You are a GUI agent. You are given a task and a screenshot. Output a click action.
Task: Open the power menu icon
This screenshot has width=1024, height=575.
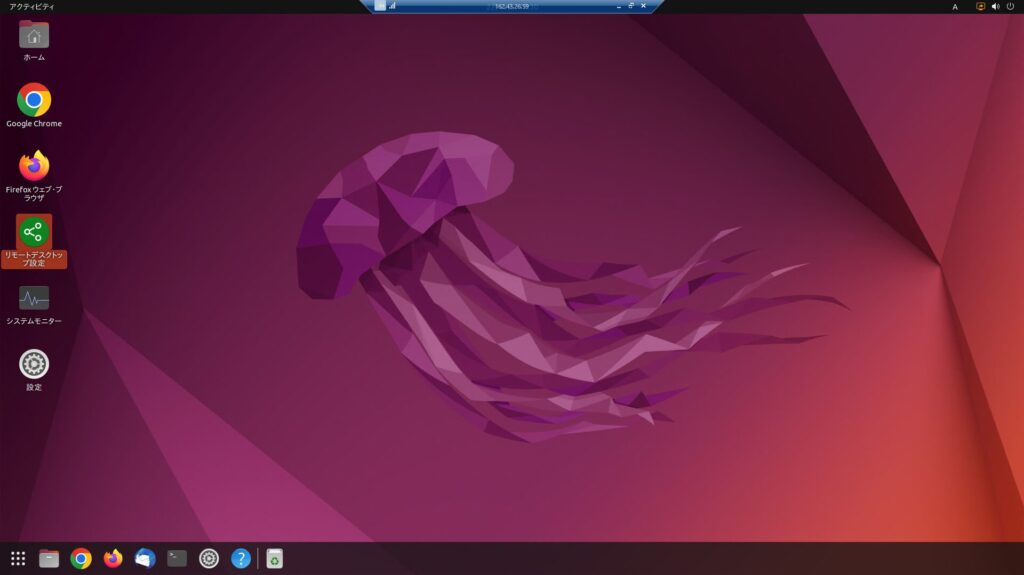click(x=1010, y=7)
